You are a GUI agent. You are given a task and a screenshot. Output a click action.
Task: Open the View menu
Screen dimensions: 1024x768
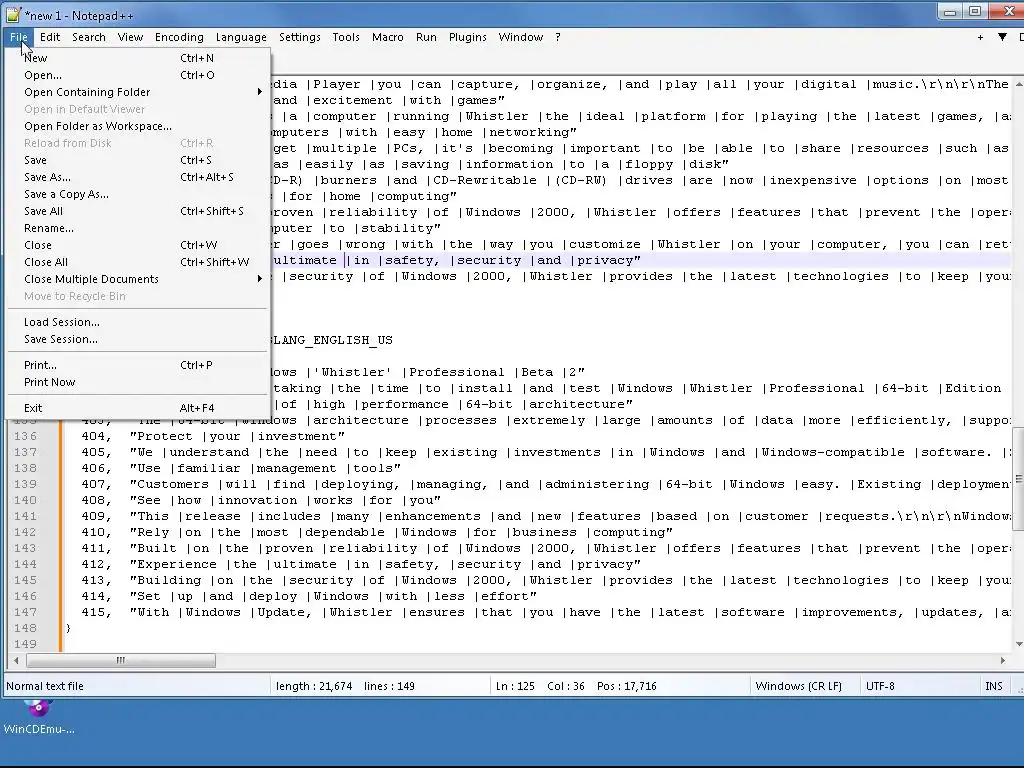click(x=130, y=37)
